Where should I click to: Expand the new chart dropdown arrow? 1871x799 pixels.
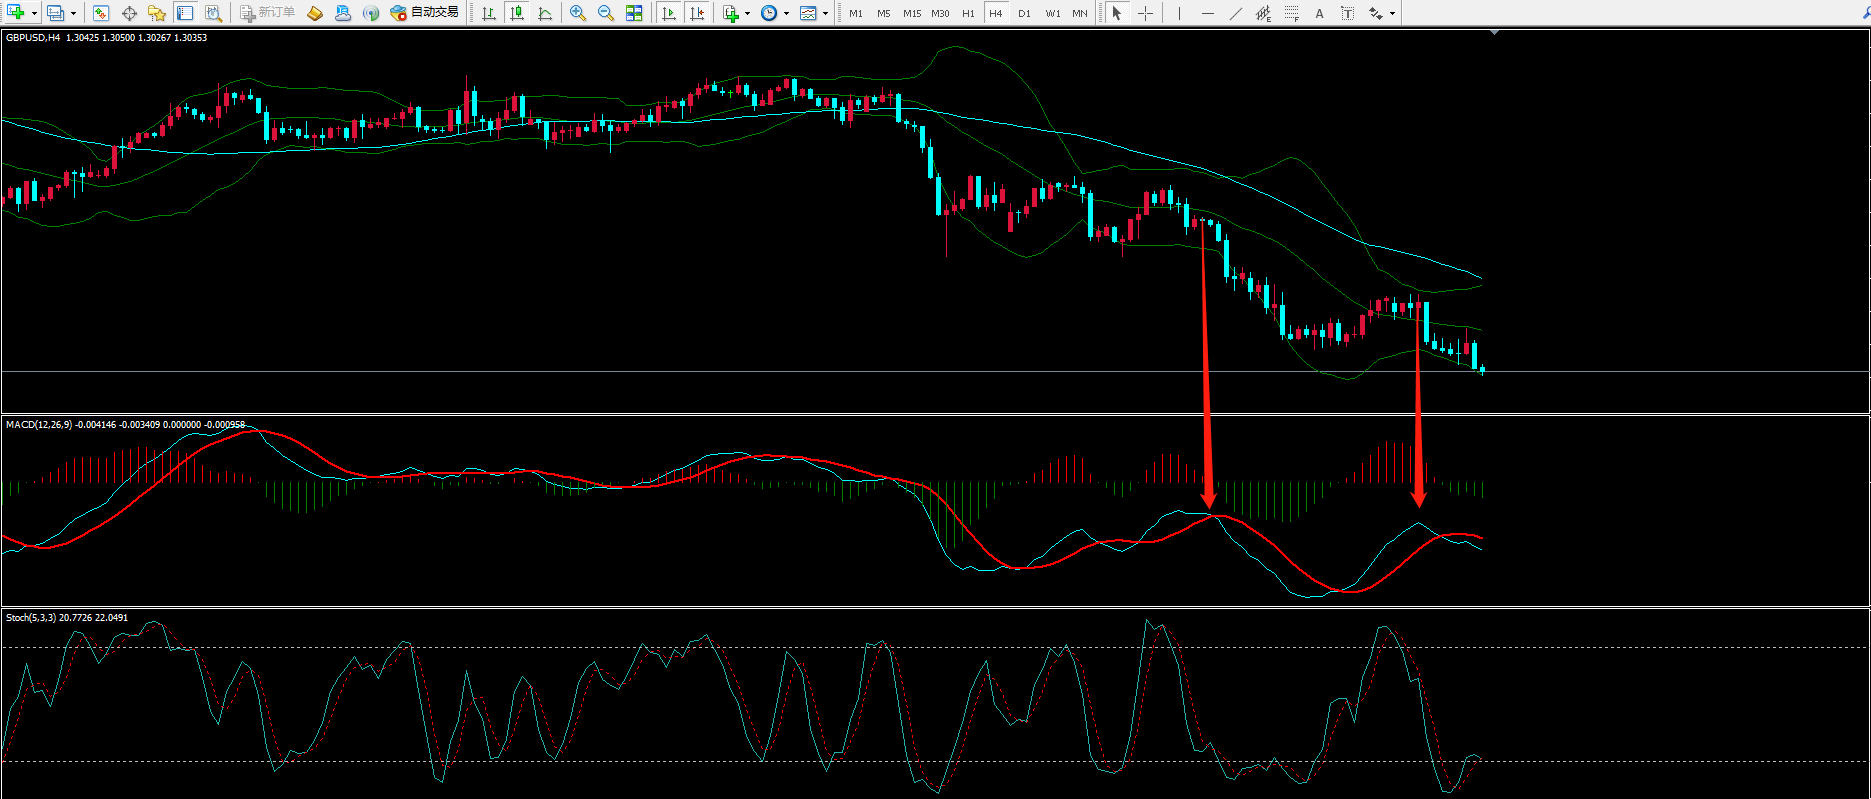(35, 14)
